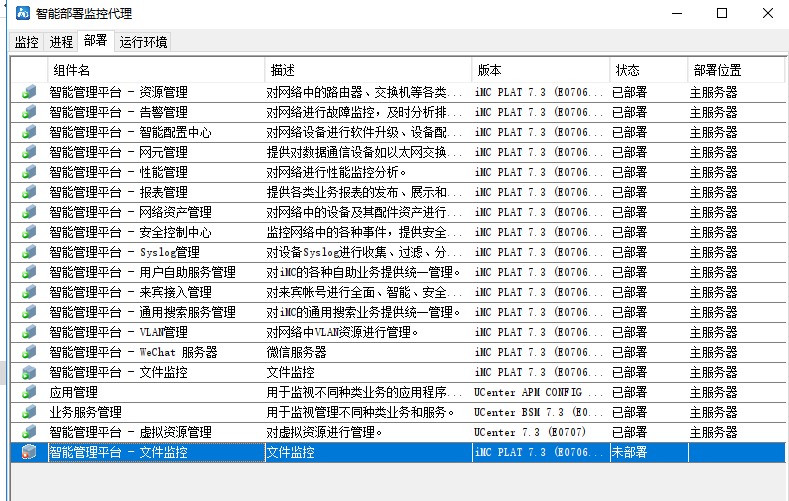This screenshot has height=501, width=789.
Task: Minimize the 智能部署监控代理 window
Action: [677, 13]
